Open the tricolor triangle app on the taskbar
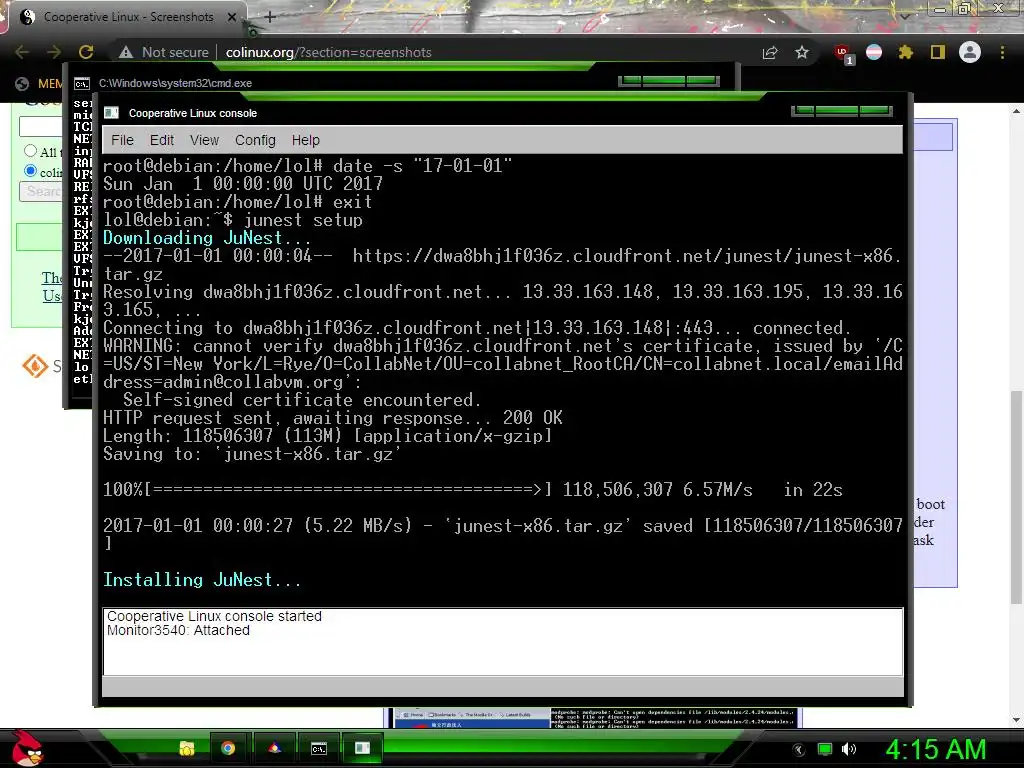Viewport: 1024px width, 768px height. tap(274, 748)
